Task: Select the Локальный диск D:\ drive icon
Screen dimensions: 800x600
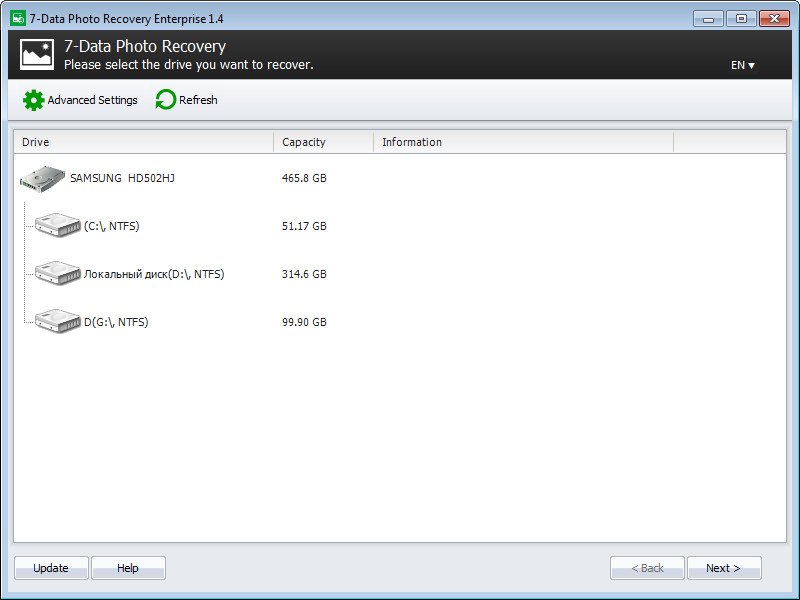Action: (58, 273)
